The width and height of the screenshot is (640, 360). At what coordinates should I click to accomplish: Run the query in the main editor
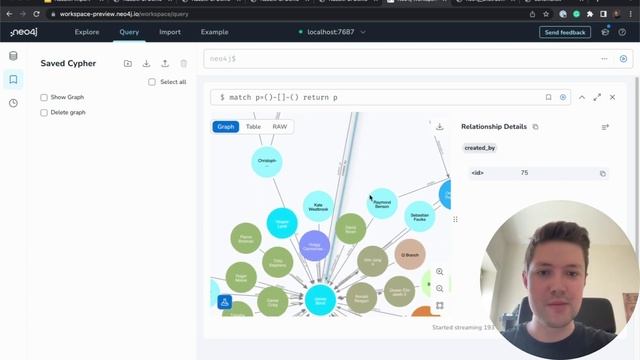point(623,59)
